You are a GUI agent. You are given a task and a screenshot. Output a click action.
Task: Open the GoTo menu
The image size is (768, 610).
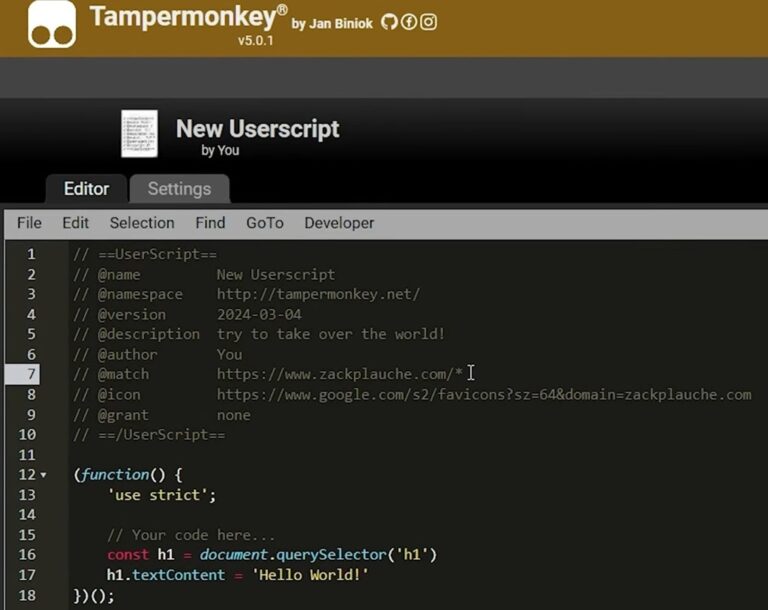265,223
